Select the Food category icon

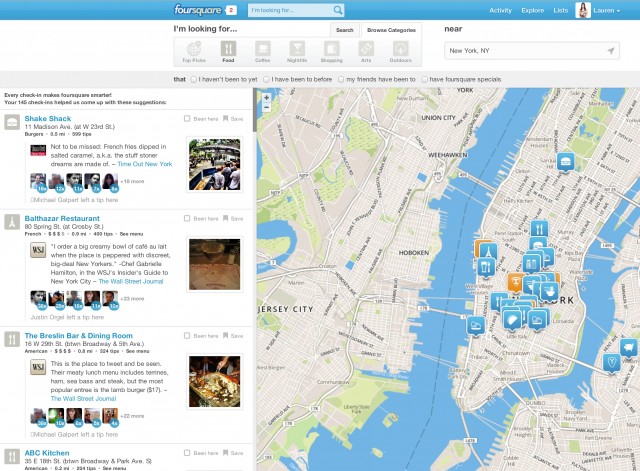tap(228, 52)
